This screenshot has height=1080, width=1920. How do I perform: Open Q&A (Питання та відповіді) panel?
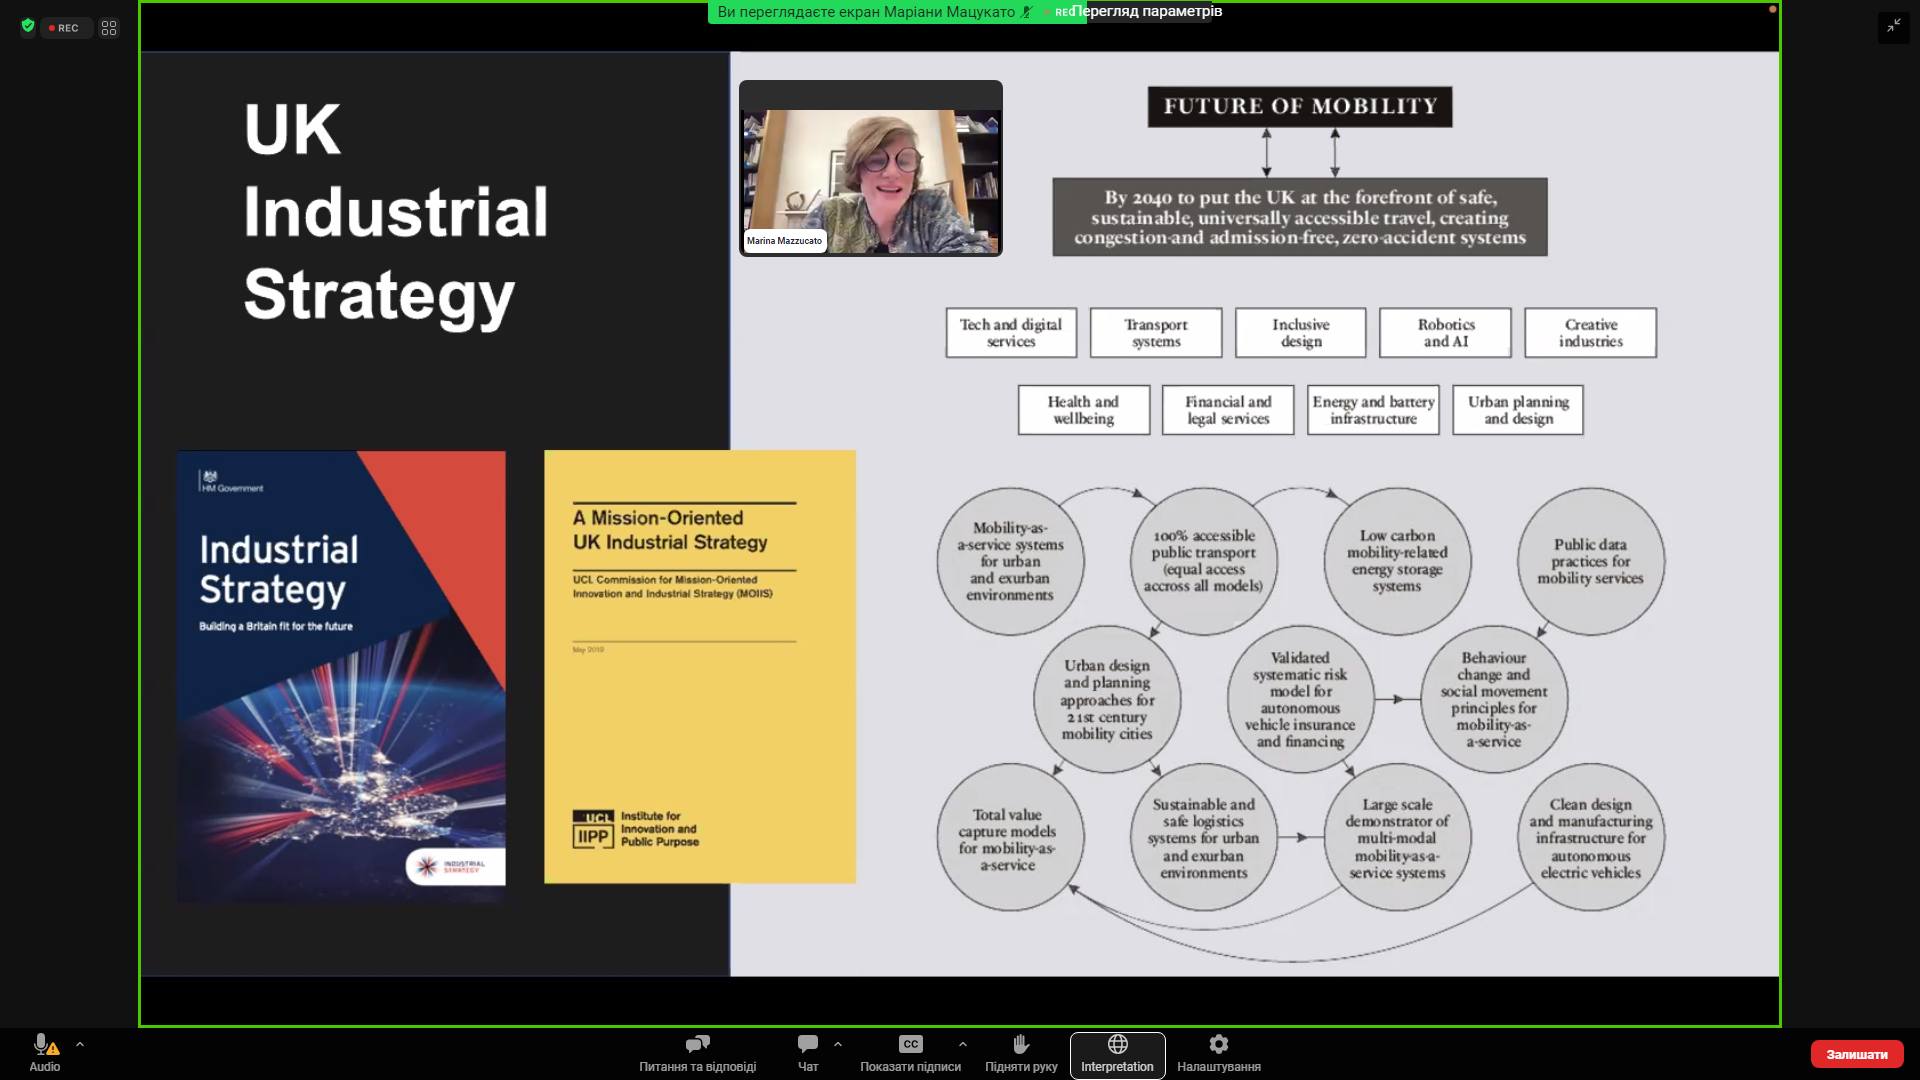pos(697,1053)
